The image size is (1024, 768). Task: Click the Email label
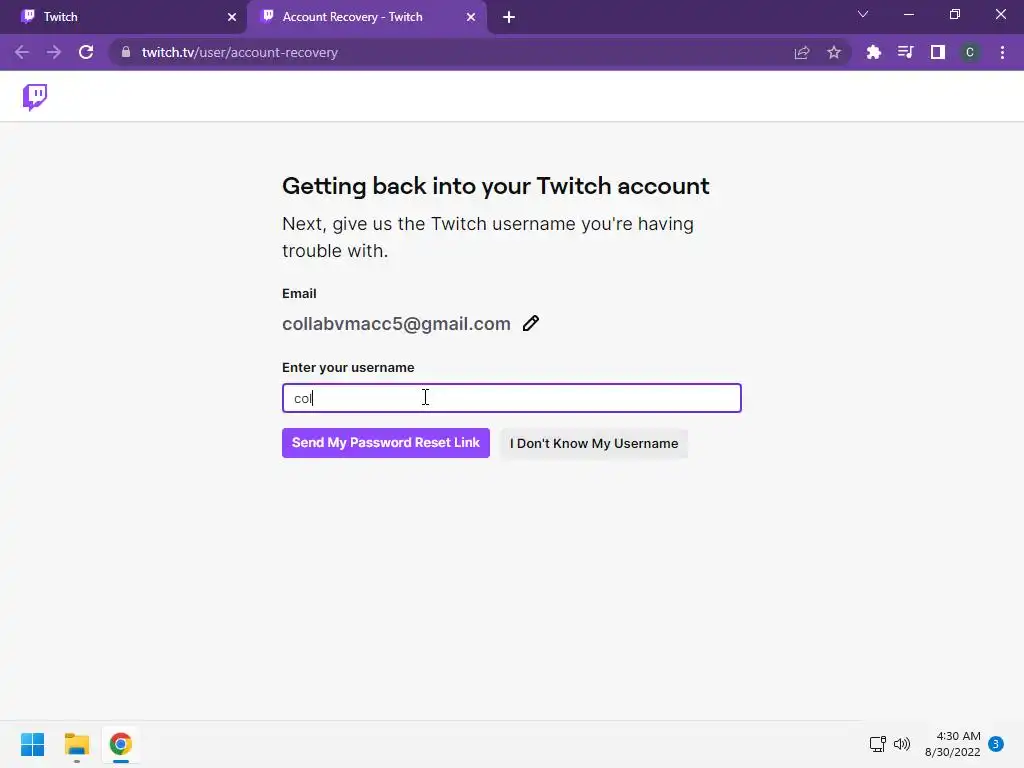[x=299, y=294]
